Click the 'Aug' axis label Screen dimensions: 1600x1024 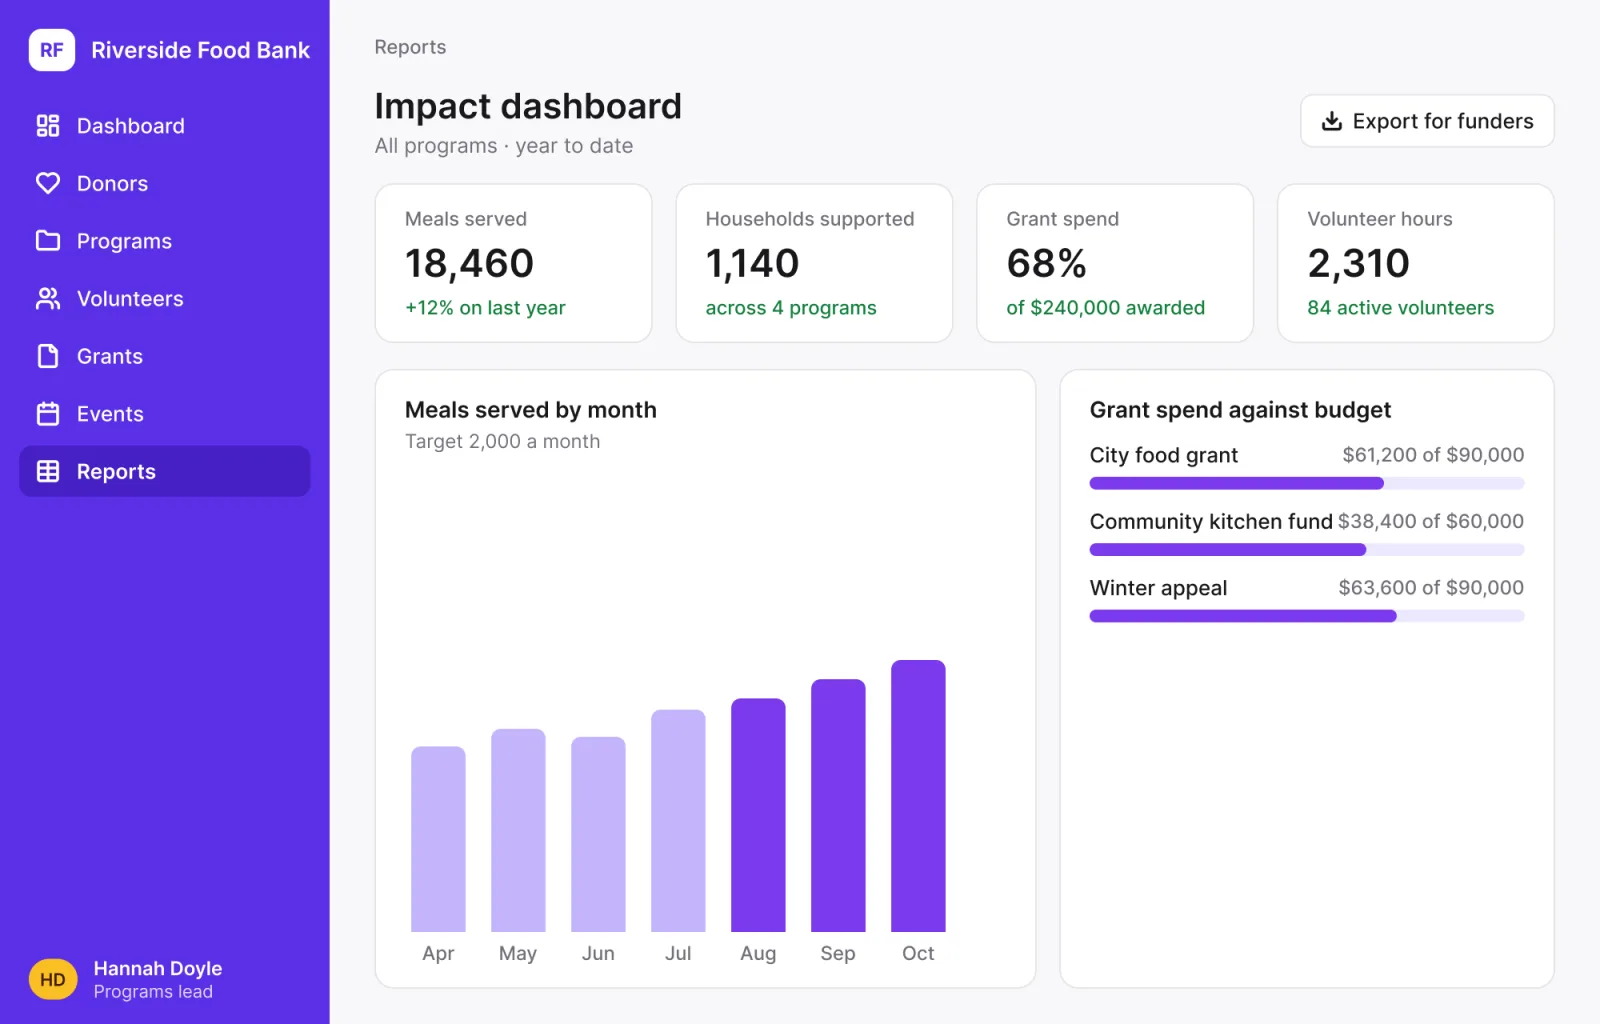(x=758, y=953)
